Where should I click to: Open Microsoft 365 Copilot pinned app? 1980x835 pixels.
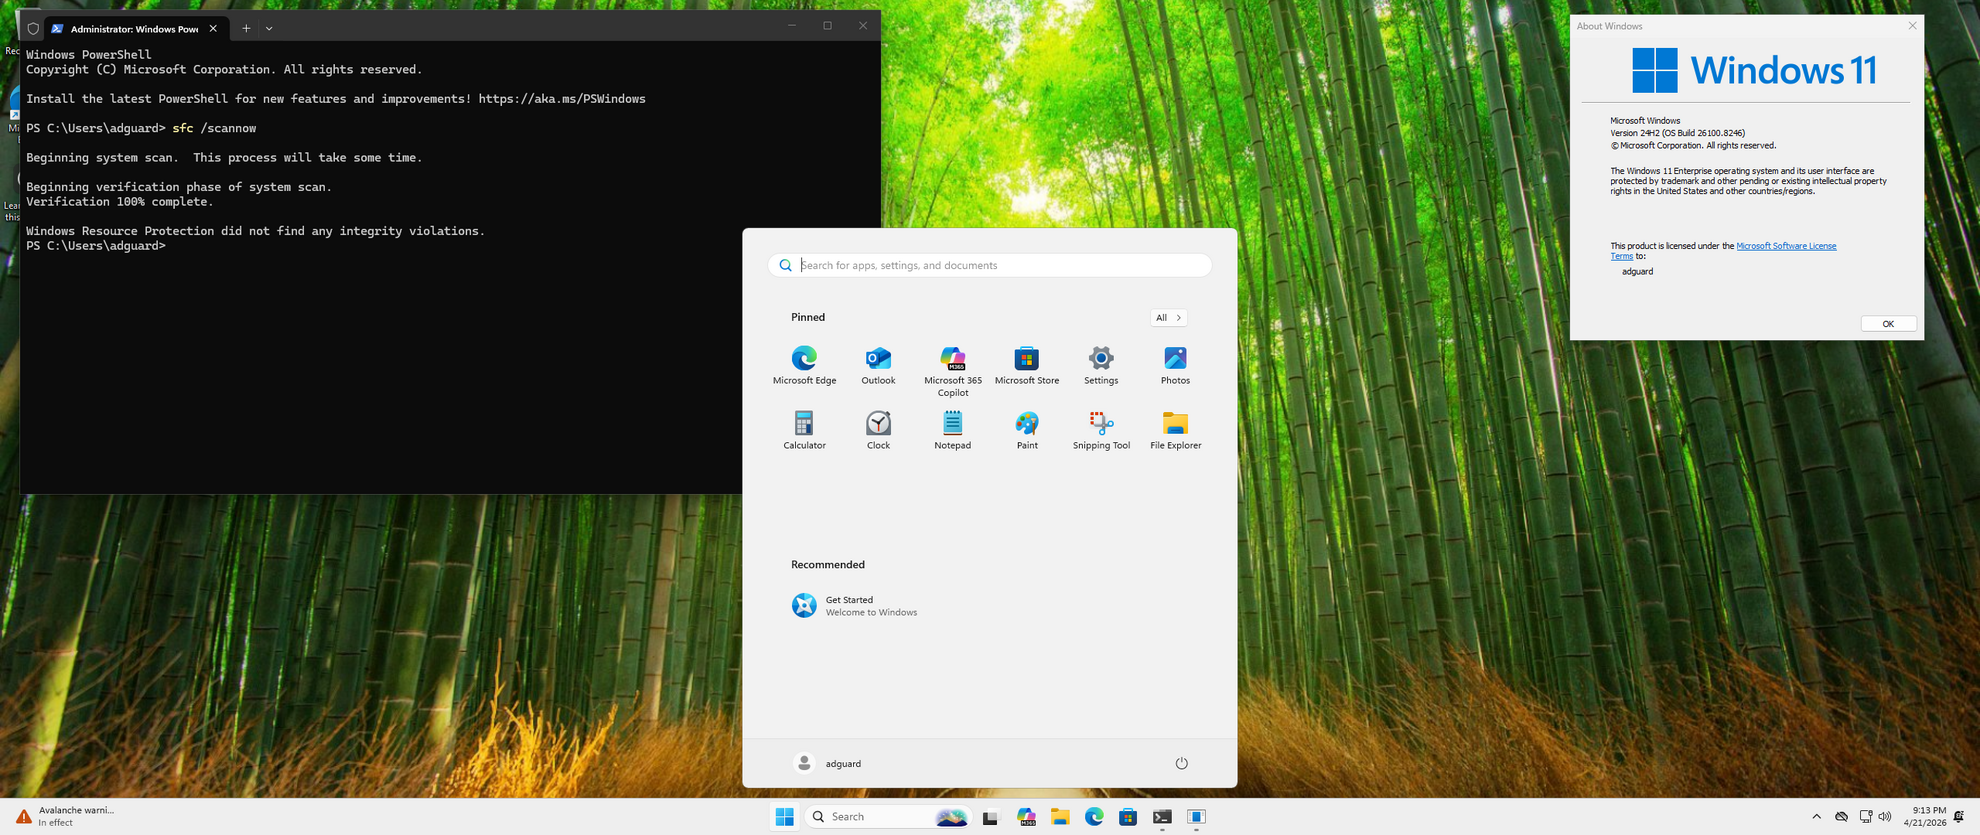pos(952,359)
